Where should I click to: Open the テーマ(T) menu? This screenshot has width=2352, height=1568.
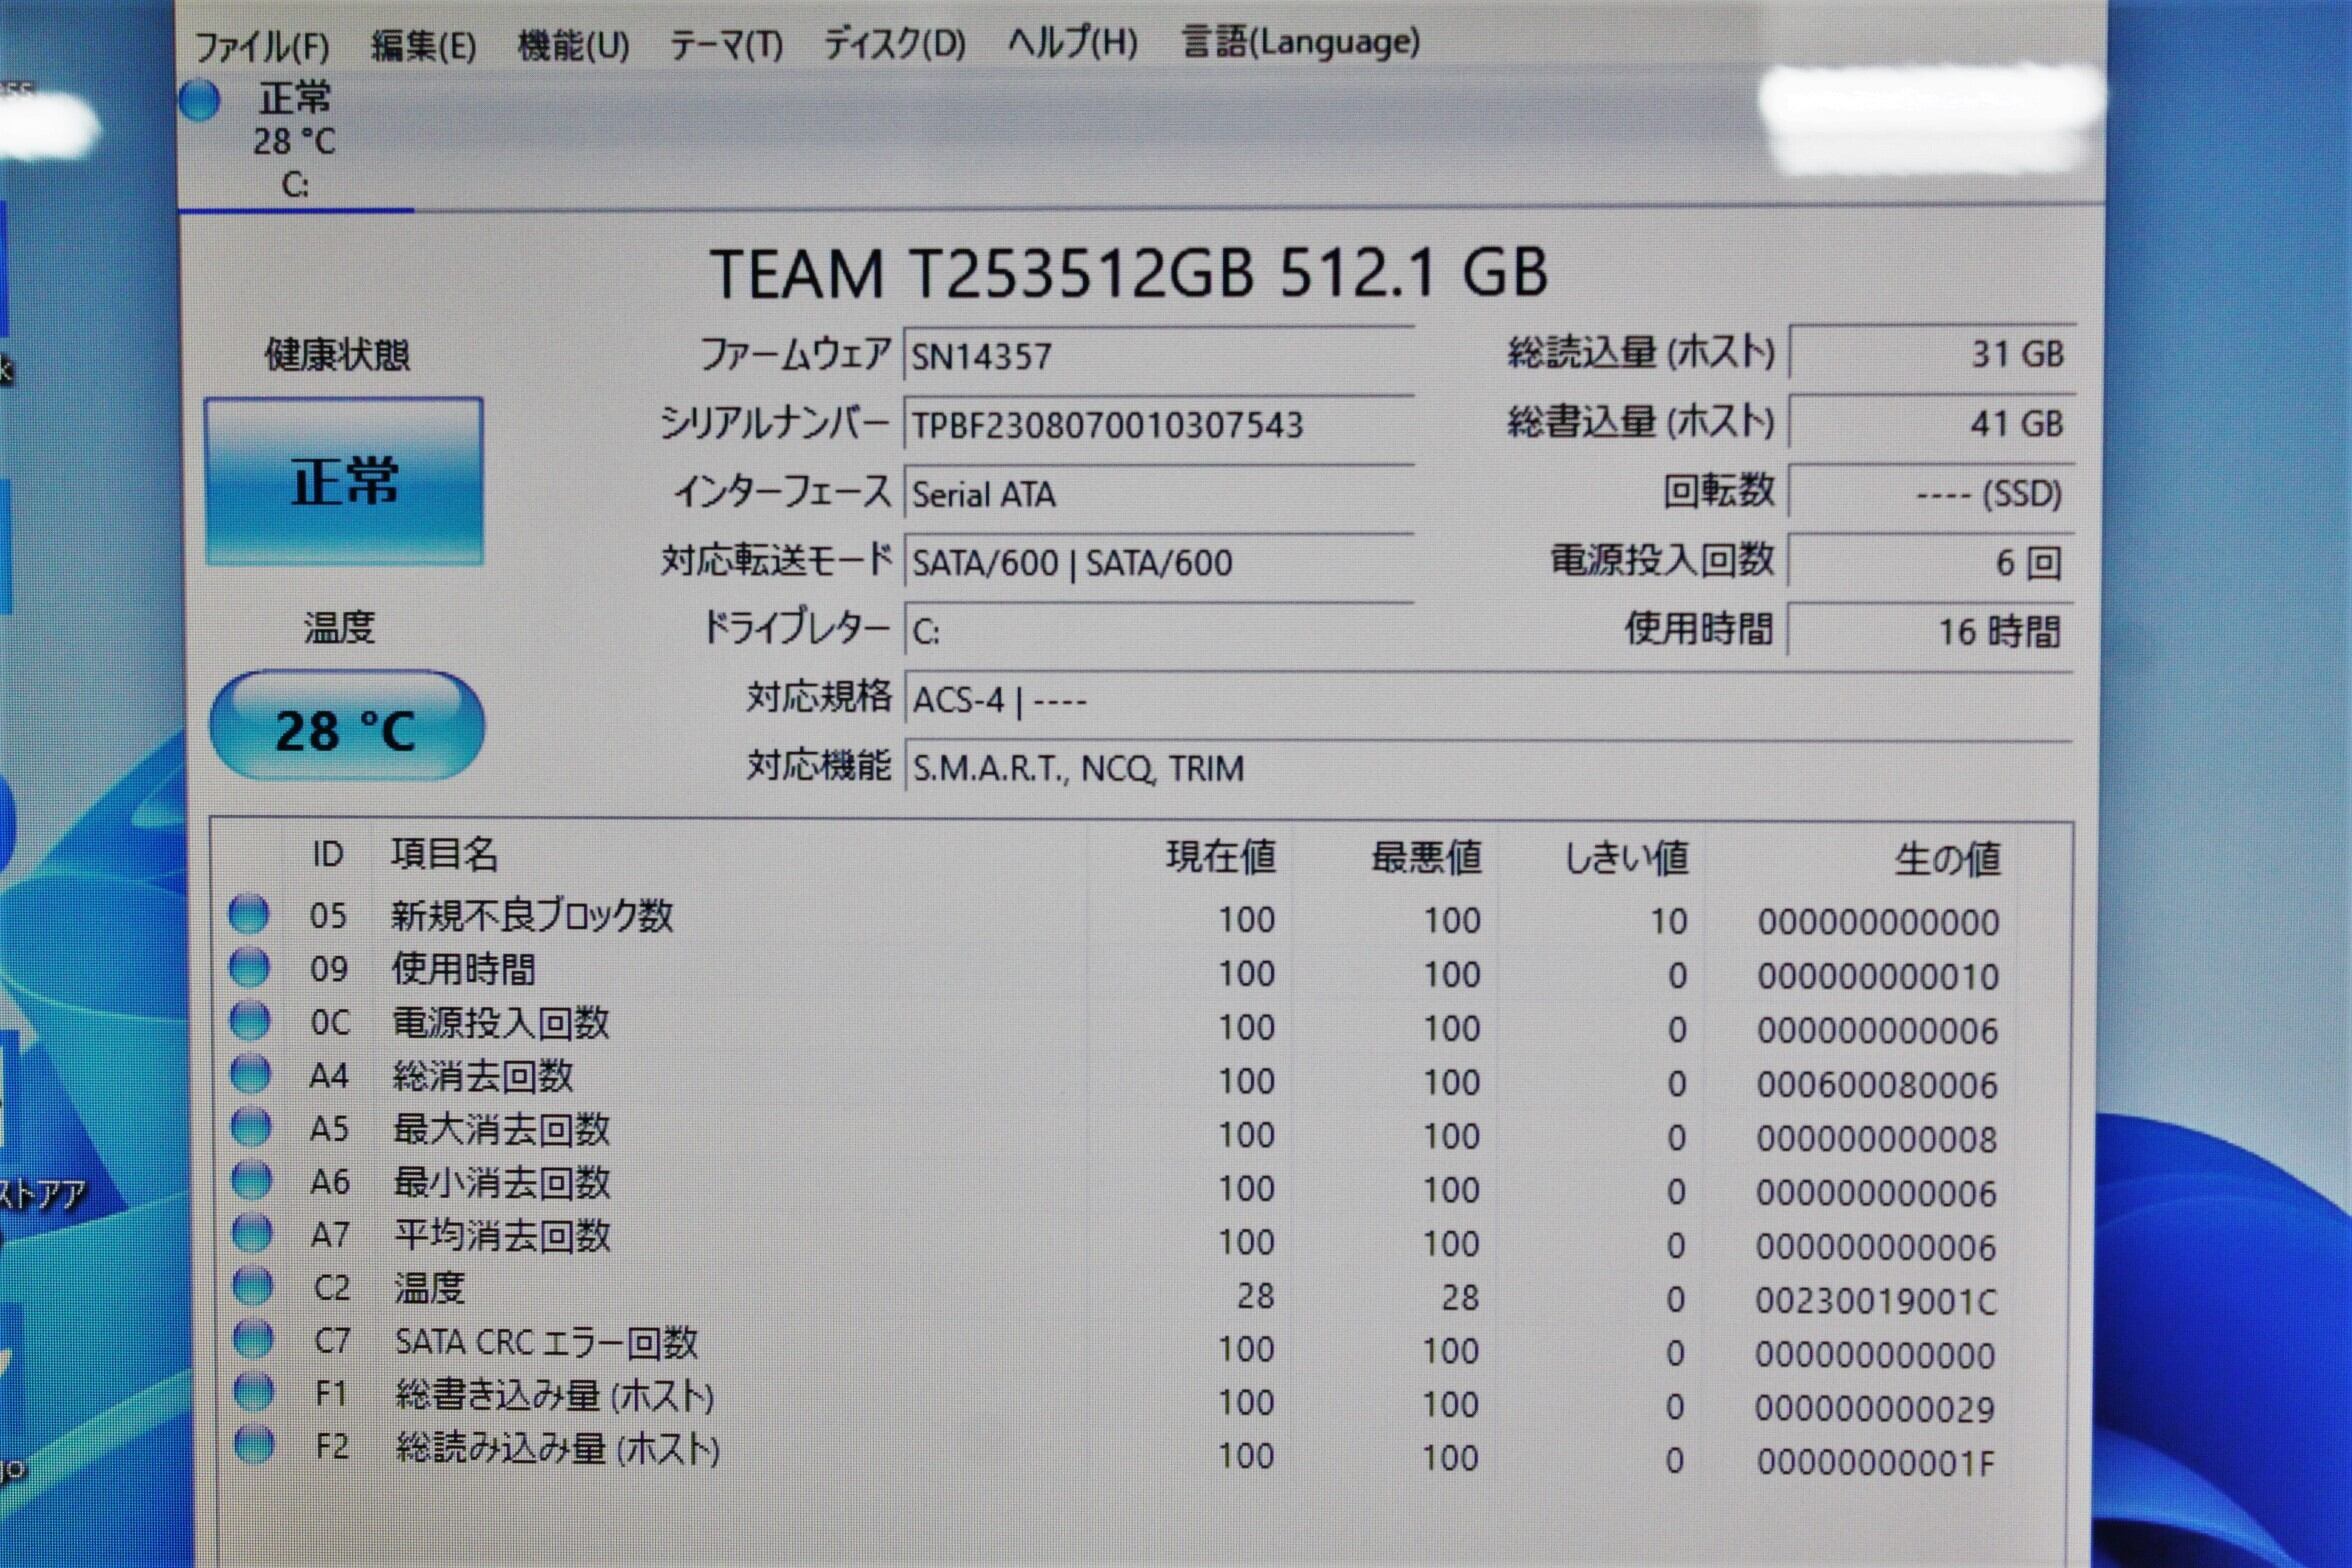pos(726,45)
